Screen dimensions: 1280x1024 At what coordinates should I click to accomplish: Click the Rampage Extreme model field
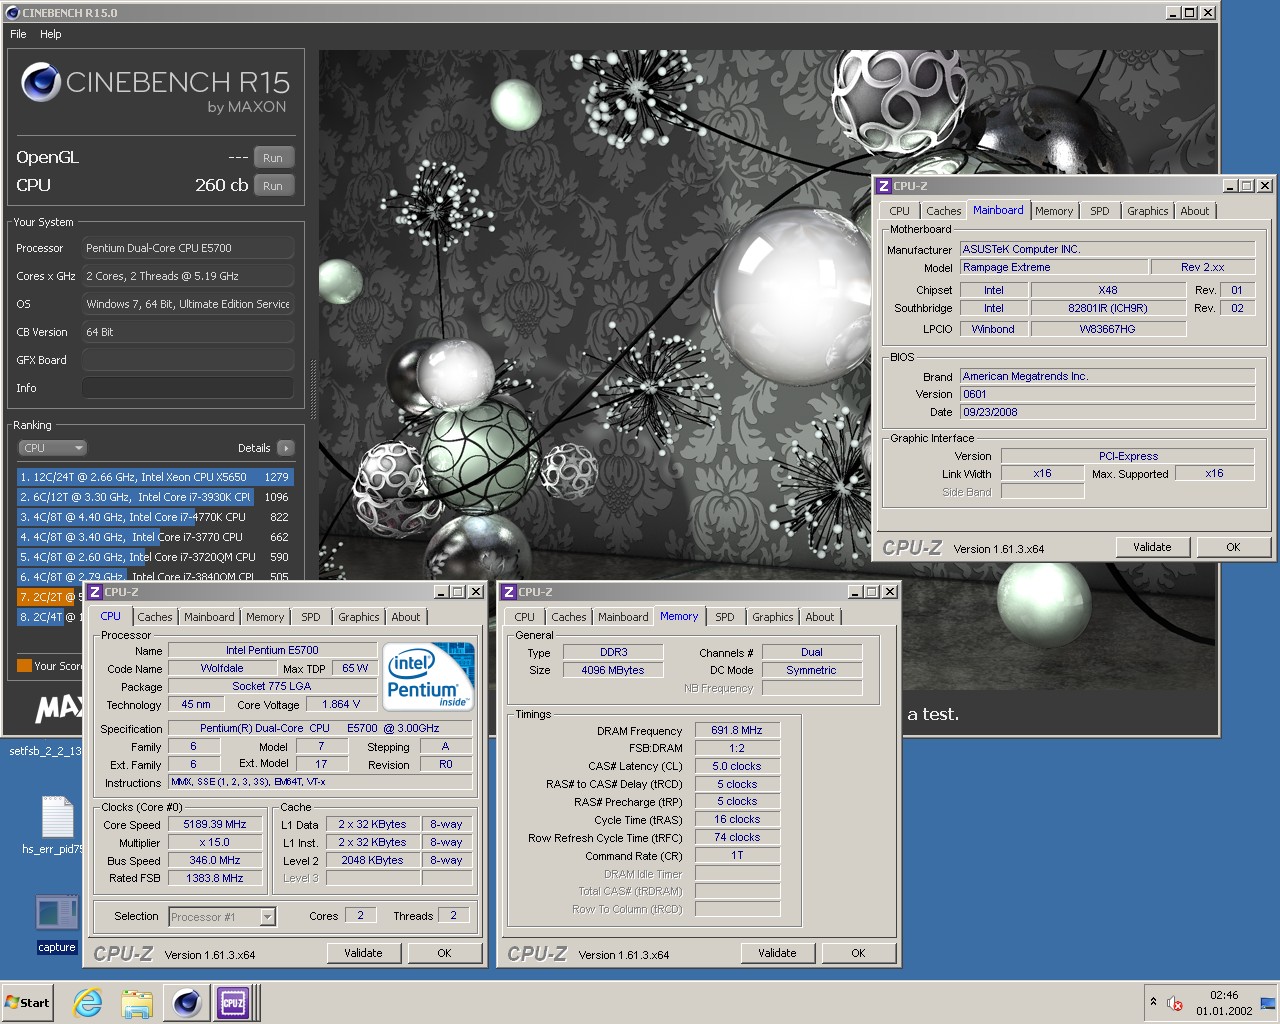1054,268
